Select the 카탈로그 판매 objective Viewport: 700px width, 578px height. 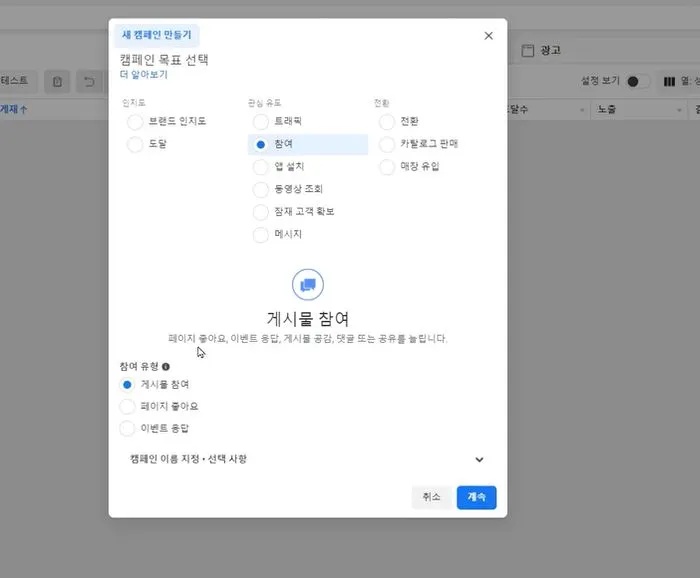coord(387,144)
